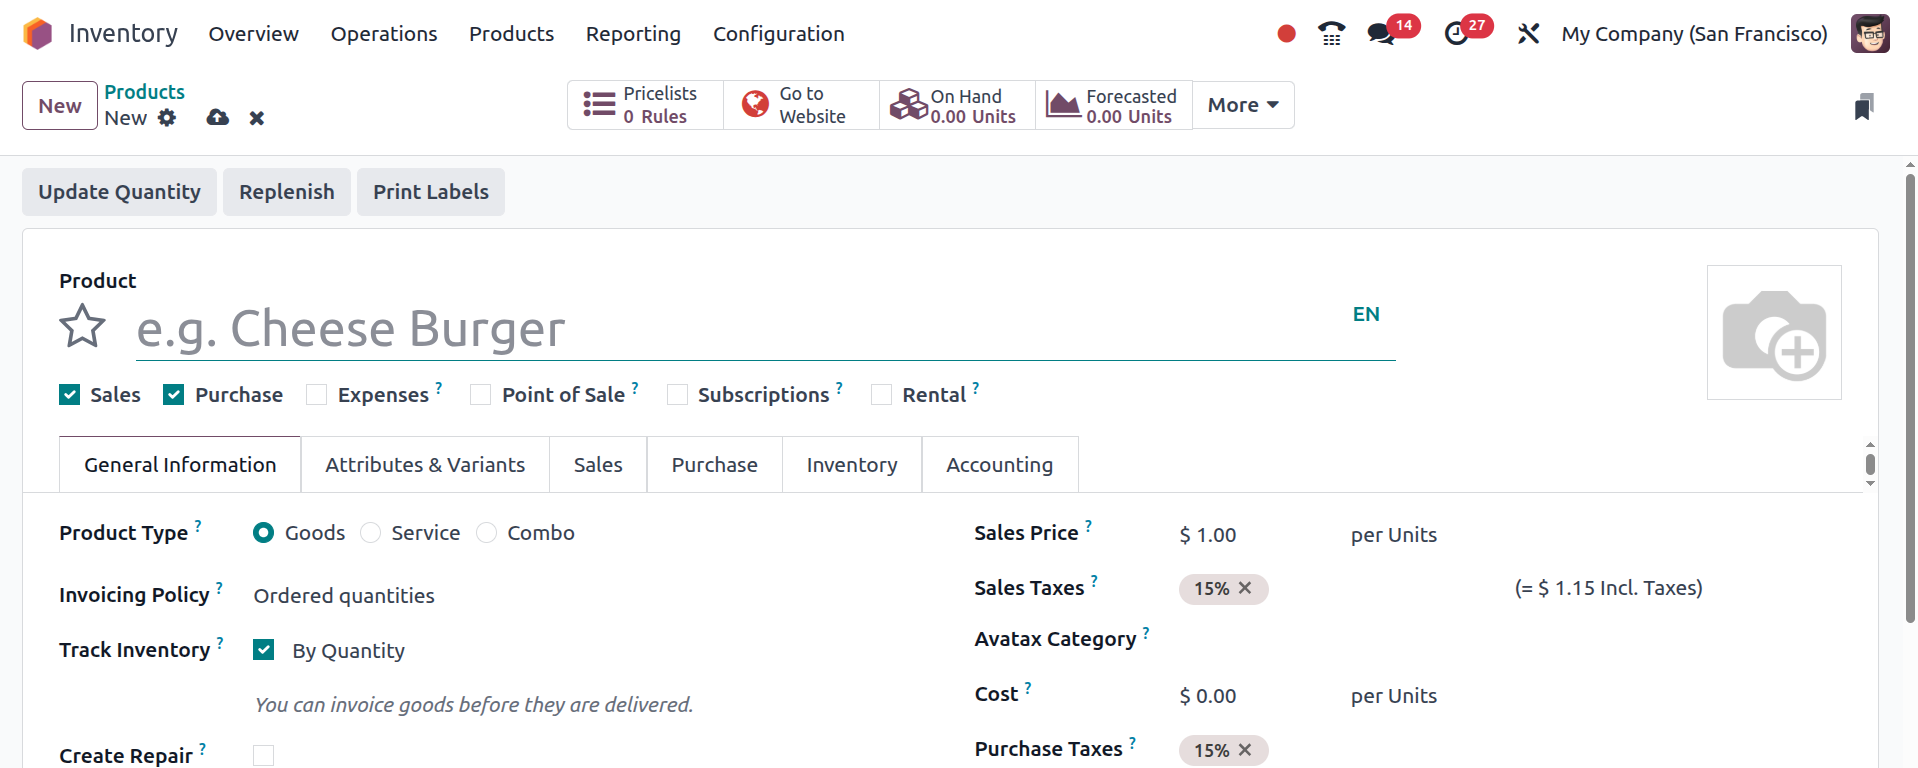Select the Service product type radio button
The image size is (1918, 768).
pyautogui.click(x=371, y=533)
